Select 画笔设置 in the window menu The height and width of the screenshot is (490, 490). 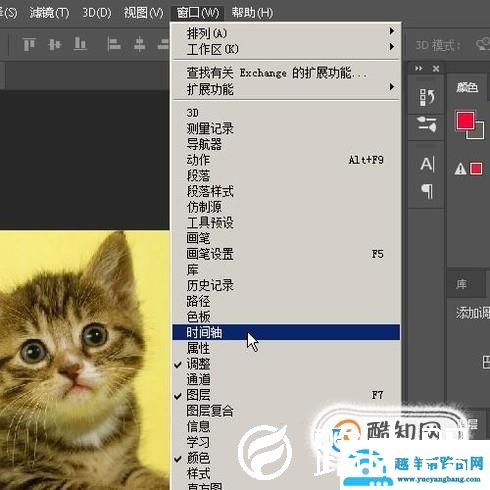click(286, 254)
